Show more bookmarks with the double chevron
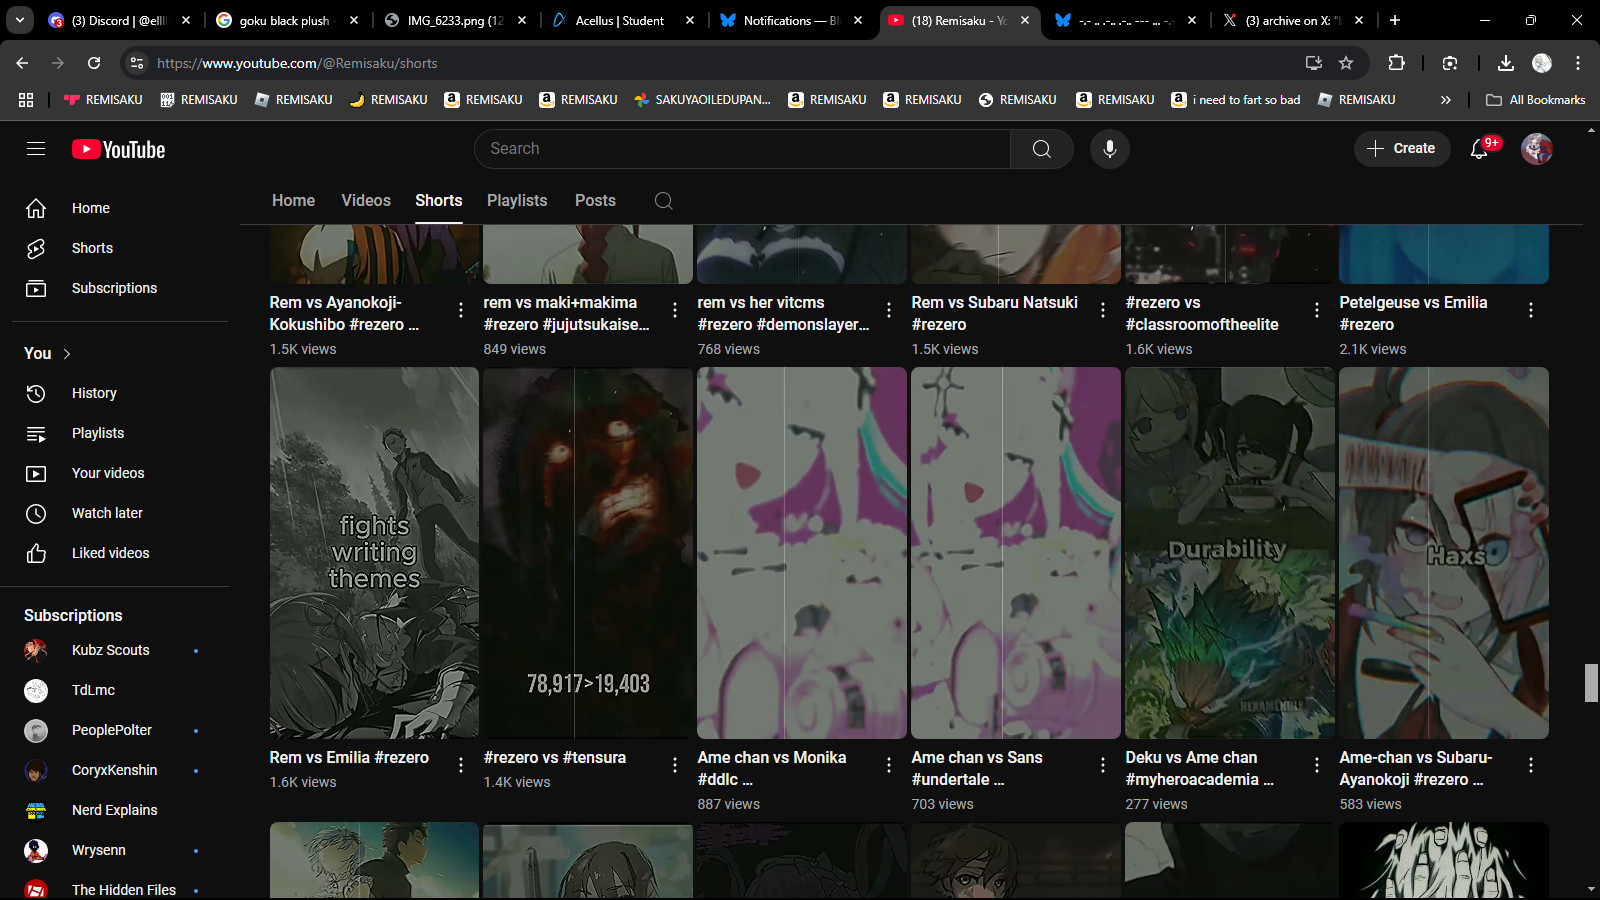The width and height of the screenshot is (1600, 900). pyautogui.click(x=1445, y=100)
